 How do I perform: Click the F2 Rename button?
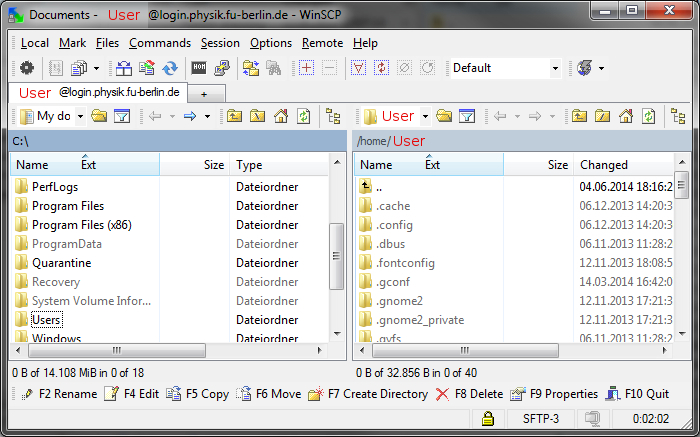pyautogui.click(x=59, y=394)
